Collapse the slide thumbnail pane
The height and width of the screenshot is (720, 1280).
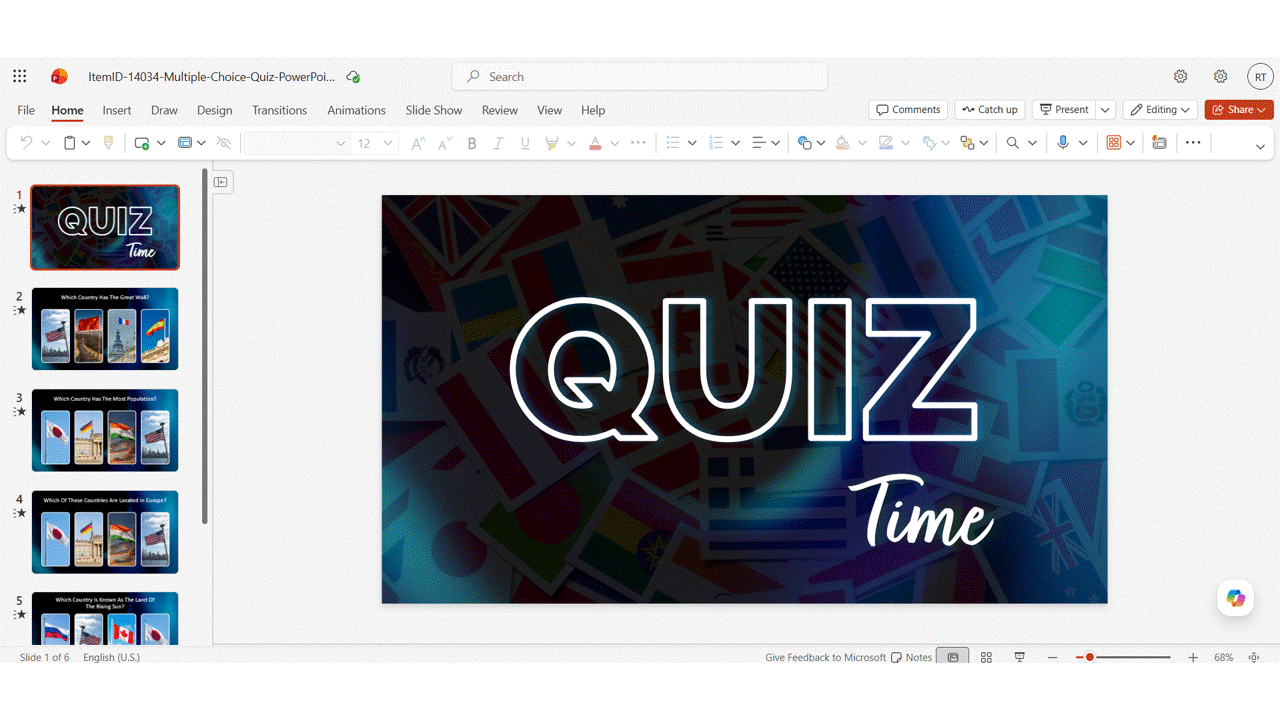tap(221, 182)
